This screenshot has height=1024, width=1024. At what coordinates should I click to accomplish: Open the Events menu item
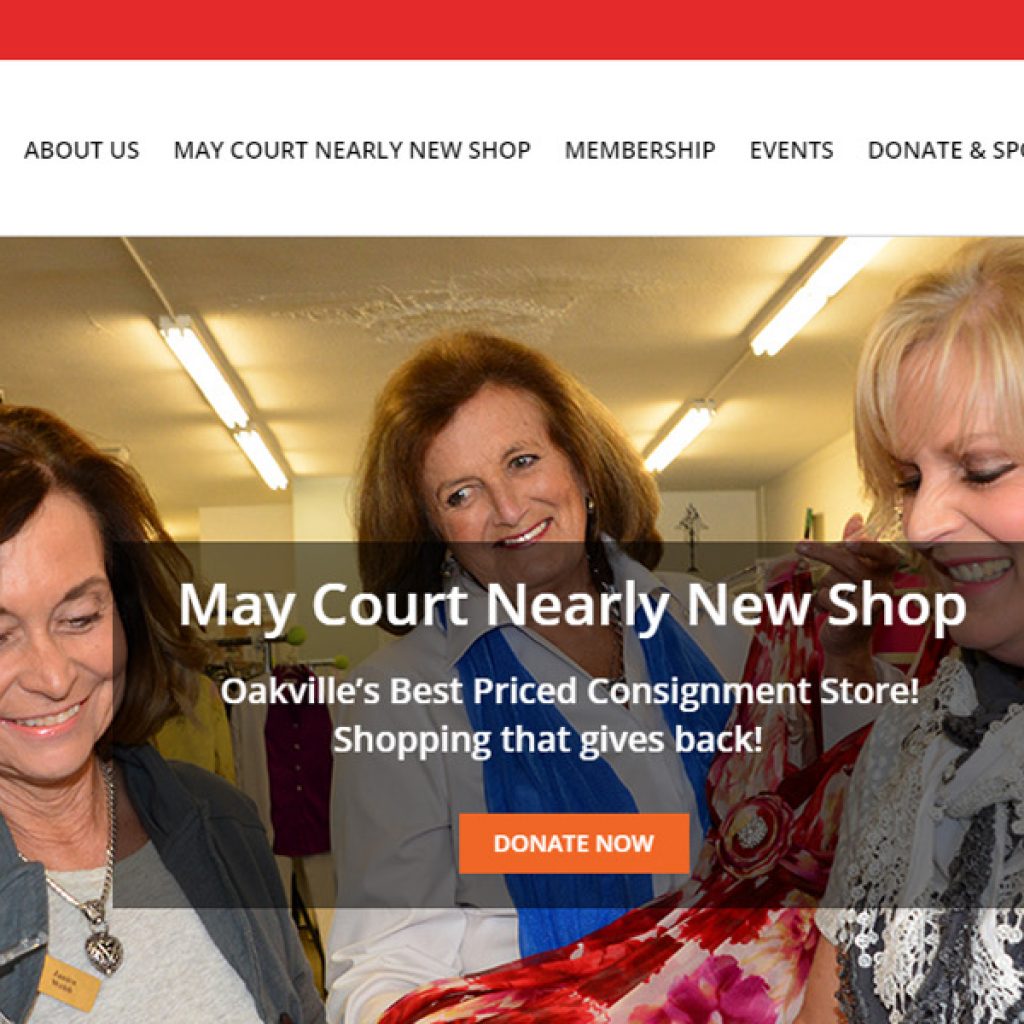point(792,150)
